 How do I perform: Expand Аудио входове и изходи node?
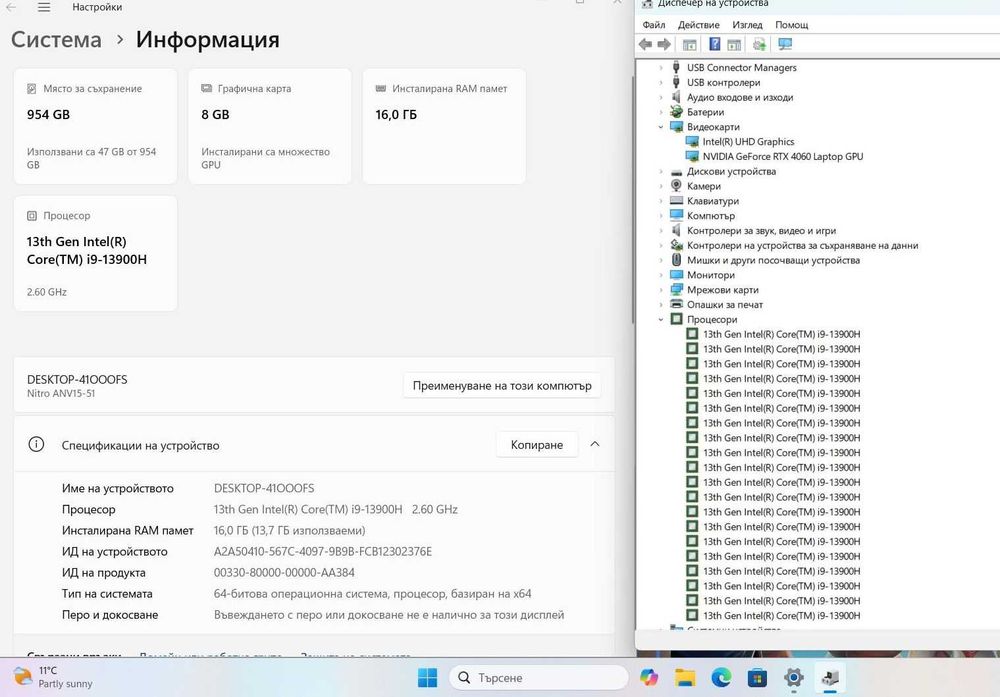tap(661, 97)
